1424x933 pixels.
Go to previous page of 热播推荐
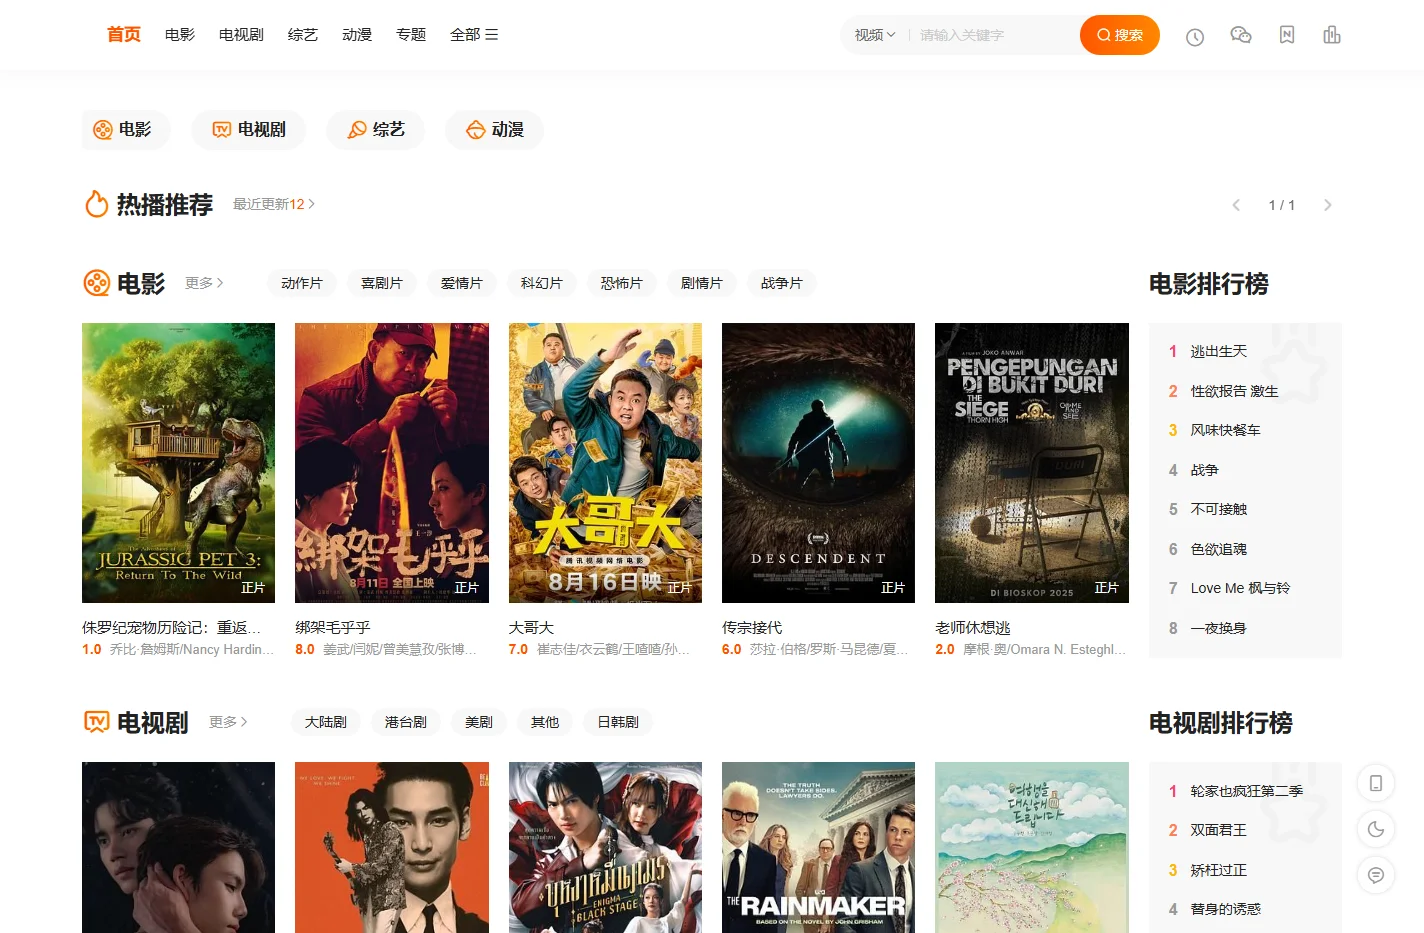[x=1236, y=205]
